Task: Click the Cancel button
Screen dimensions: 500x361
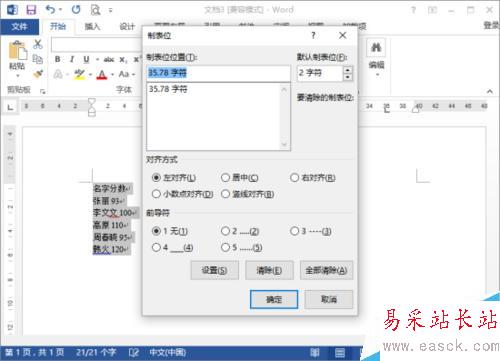Action: coord(329,299)
